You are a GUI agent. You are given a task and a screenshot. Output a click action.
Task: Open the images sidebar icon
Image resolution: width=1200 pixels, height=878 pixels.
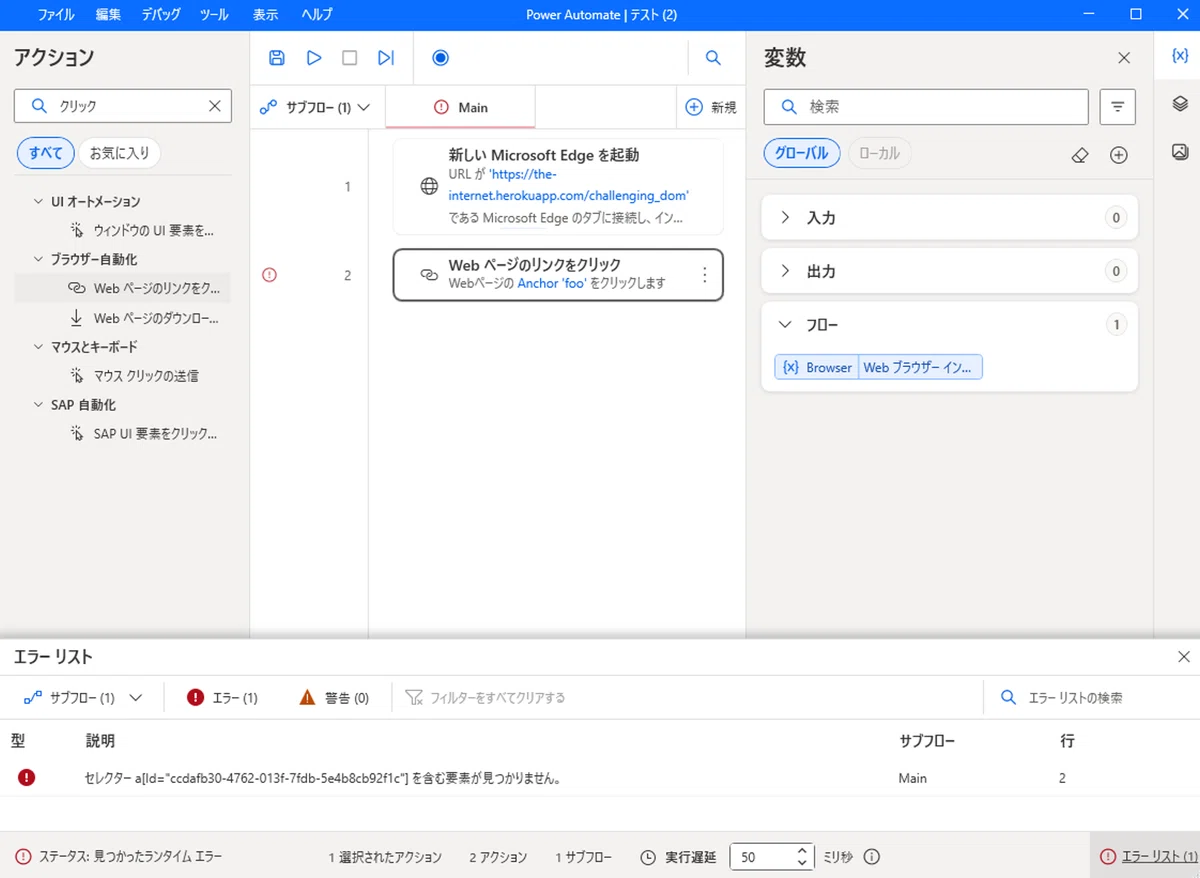[x=1179, y=152]
